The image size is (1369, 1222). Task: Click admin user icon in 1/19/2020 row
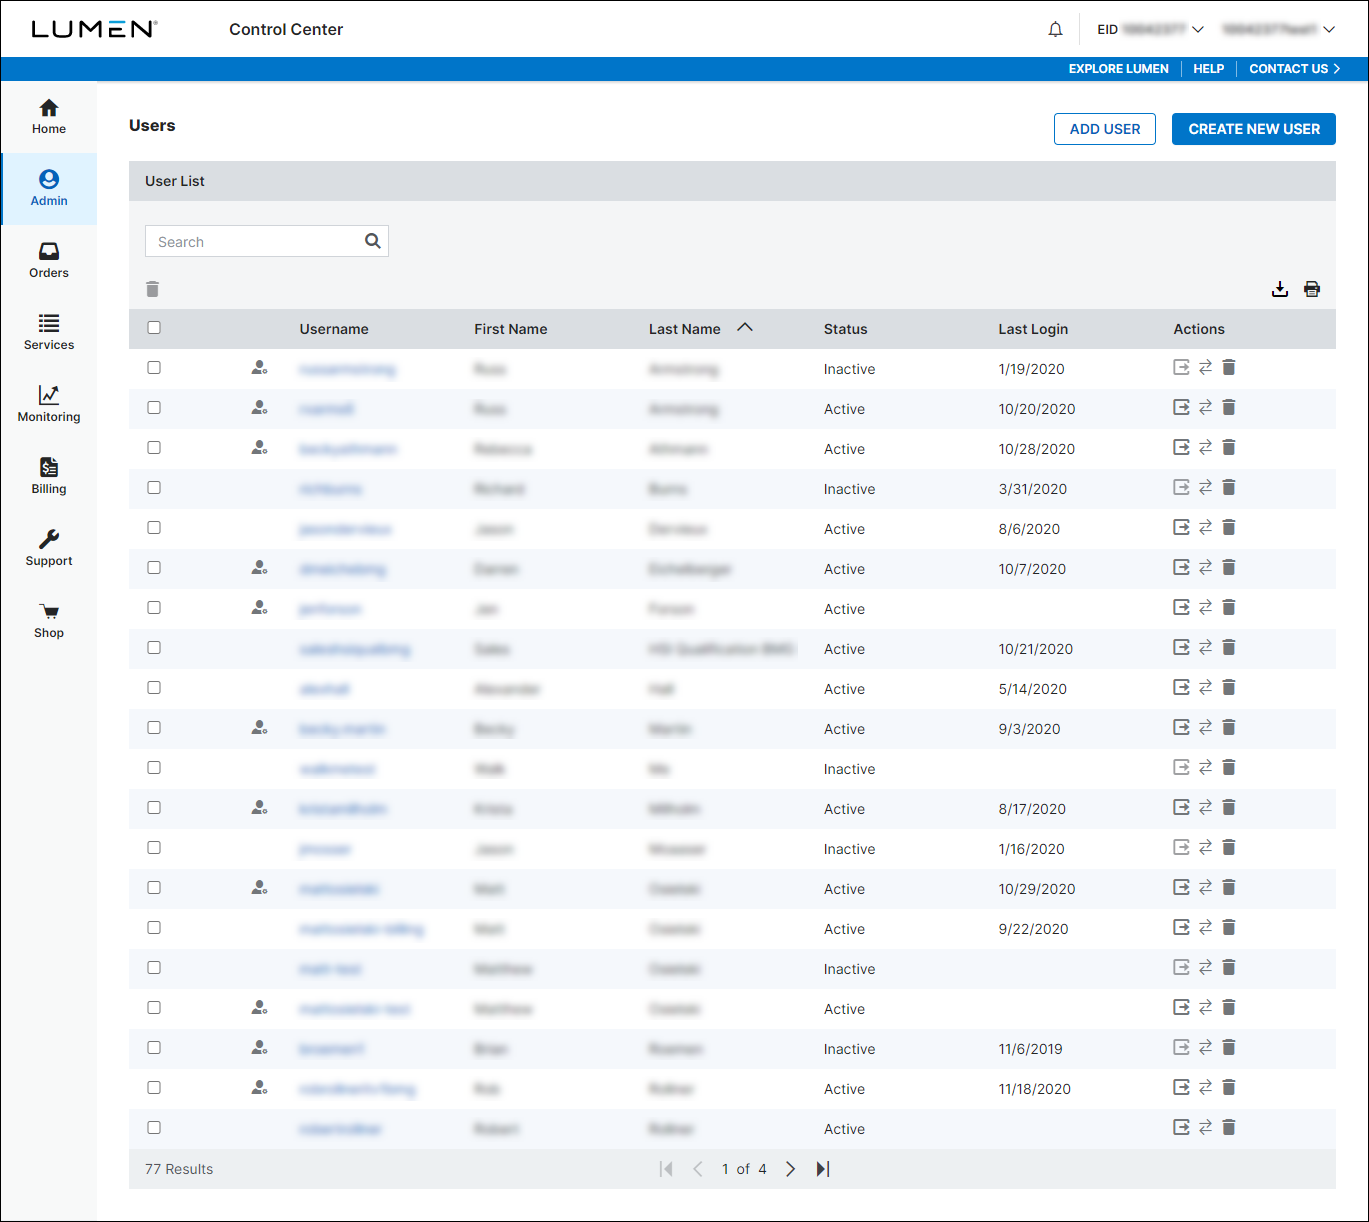[x=259, y=367]
